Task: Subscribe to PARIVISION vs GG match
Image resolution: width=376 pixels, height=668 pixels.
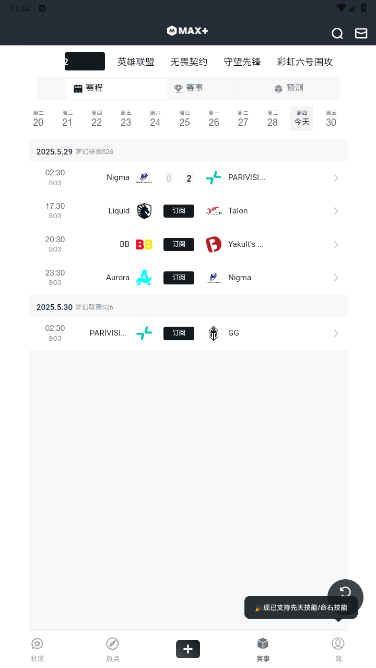Action: tap(179, 333)
